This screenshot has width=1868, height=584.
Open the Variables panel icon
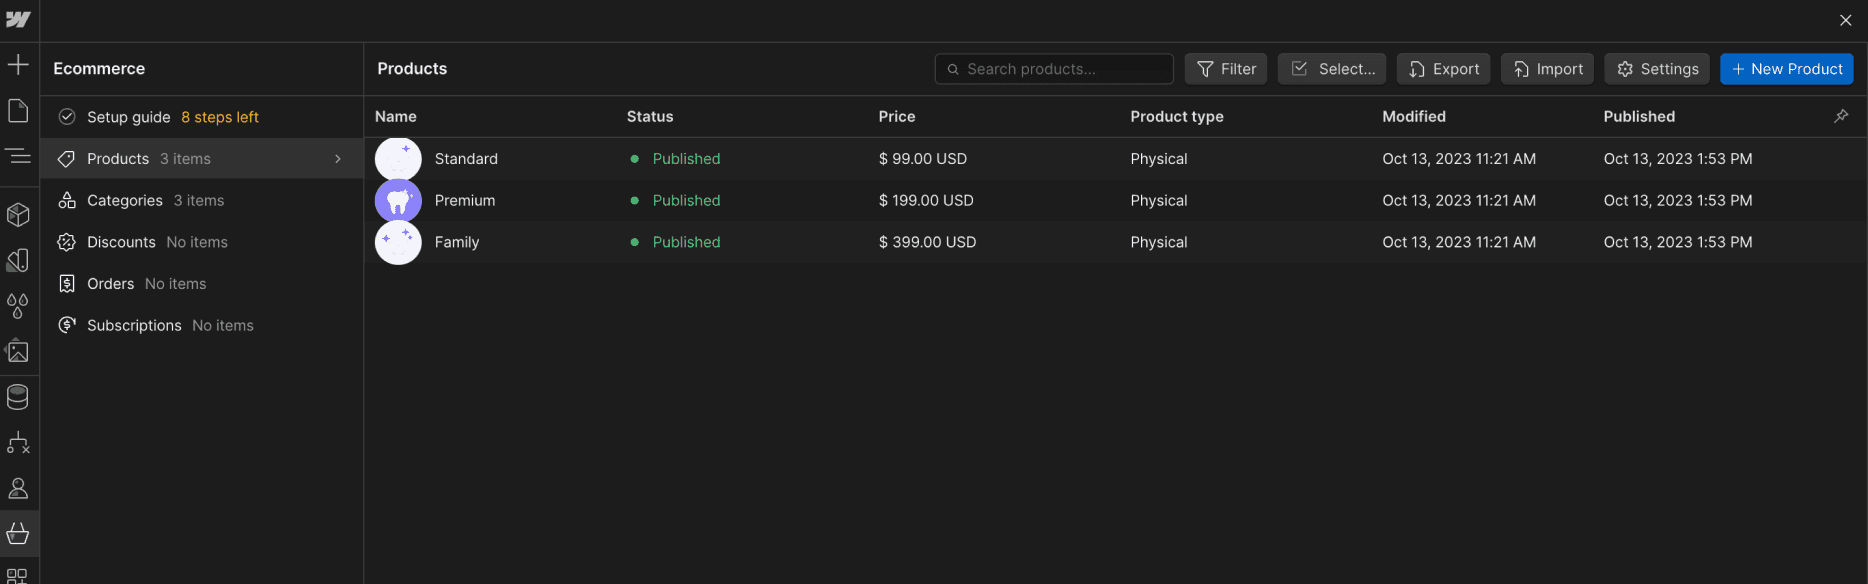pyautogui.click(x=18, y=260)
